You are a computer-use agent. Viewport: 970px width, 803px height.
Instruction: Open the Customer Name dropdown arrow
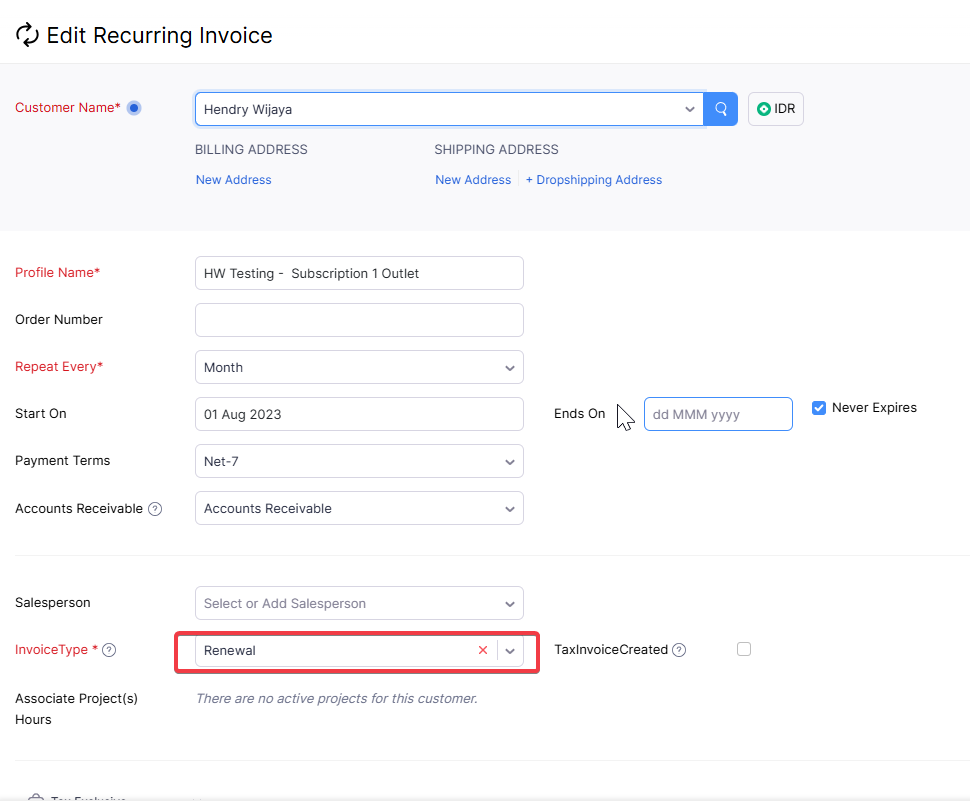tap(689, 110)
